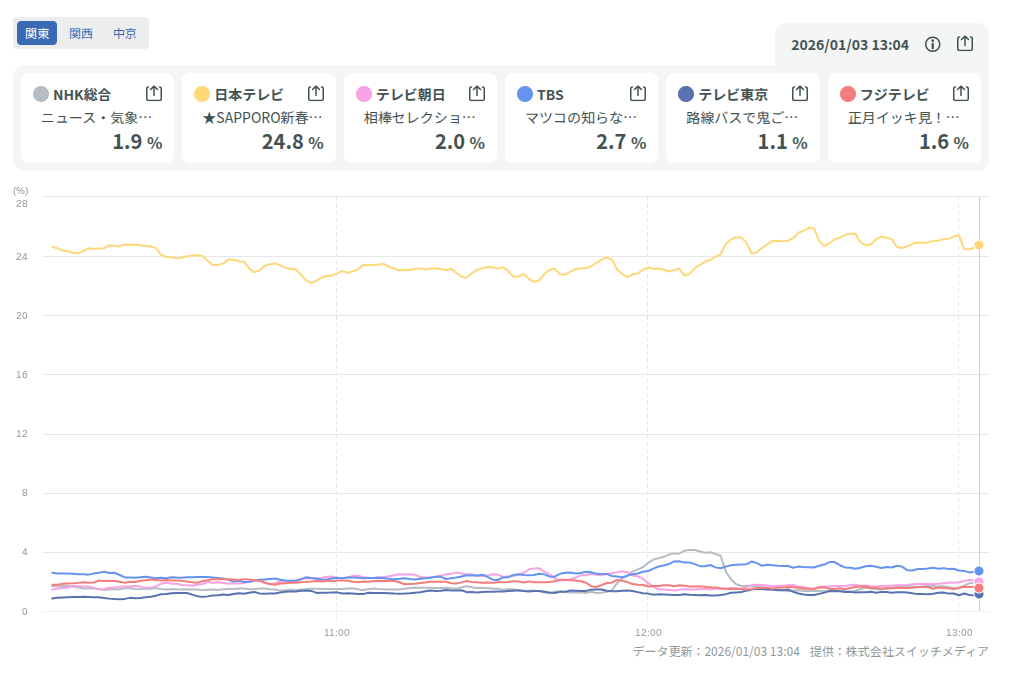Screen dimensions: 1009x680
Task: Click the share icon on テレビ東京 card
Action: tap(800, 93)
